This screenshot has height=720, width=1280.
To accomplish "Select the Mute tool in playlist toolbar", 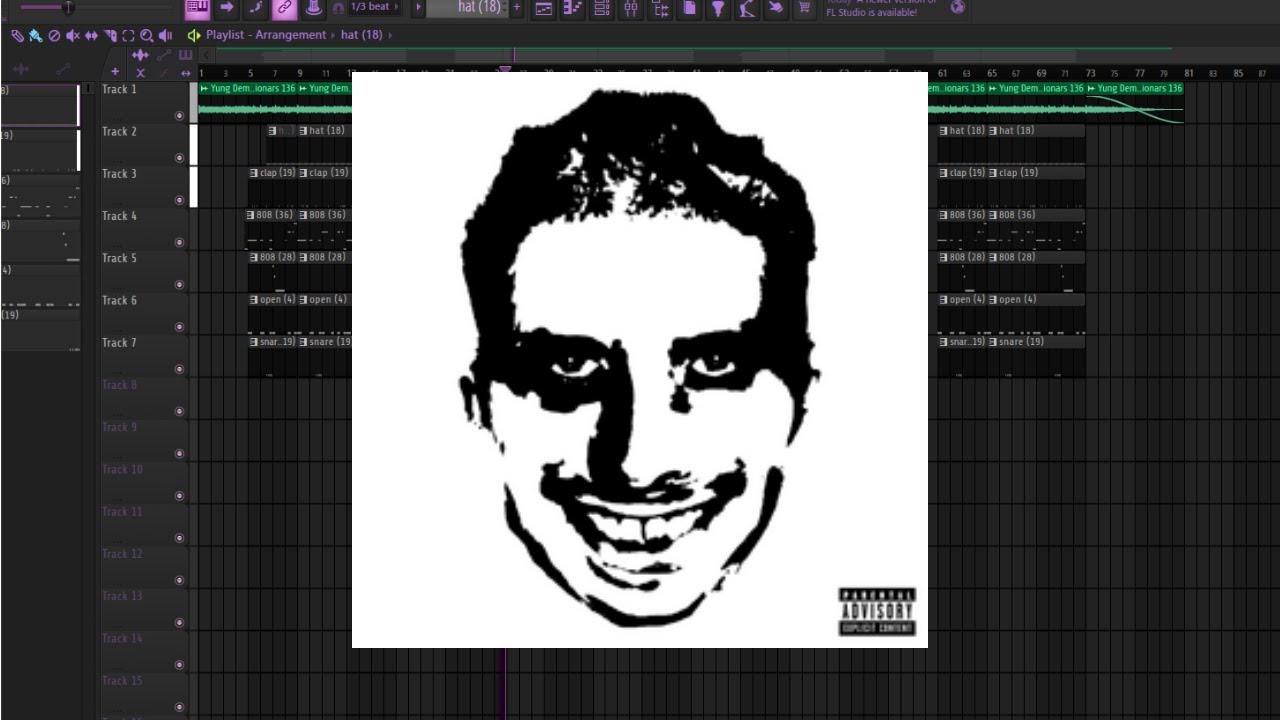I will [72, 35].
